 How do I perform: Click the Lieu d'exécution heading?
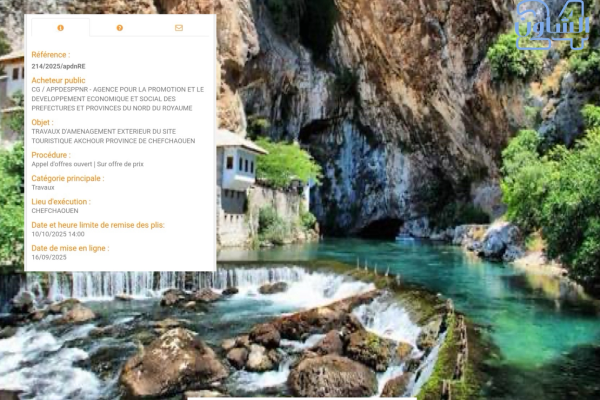pos(61,202)
